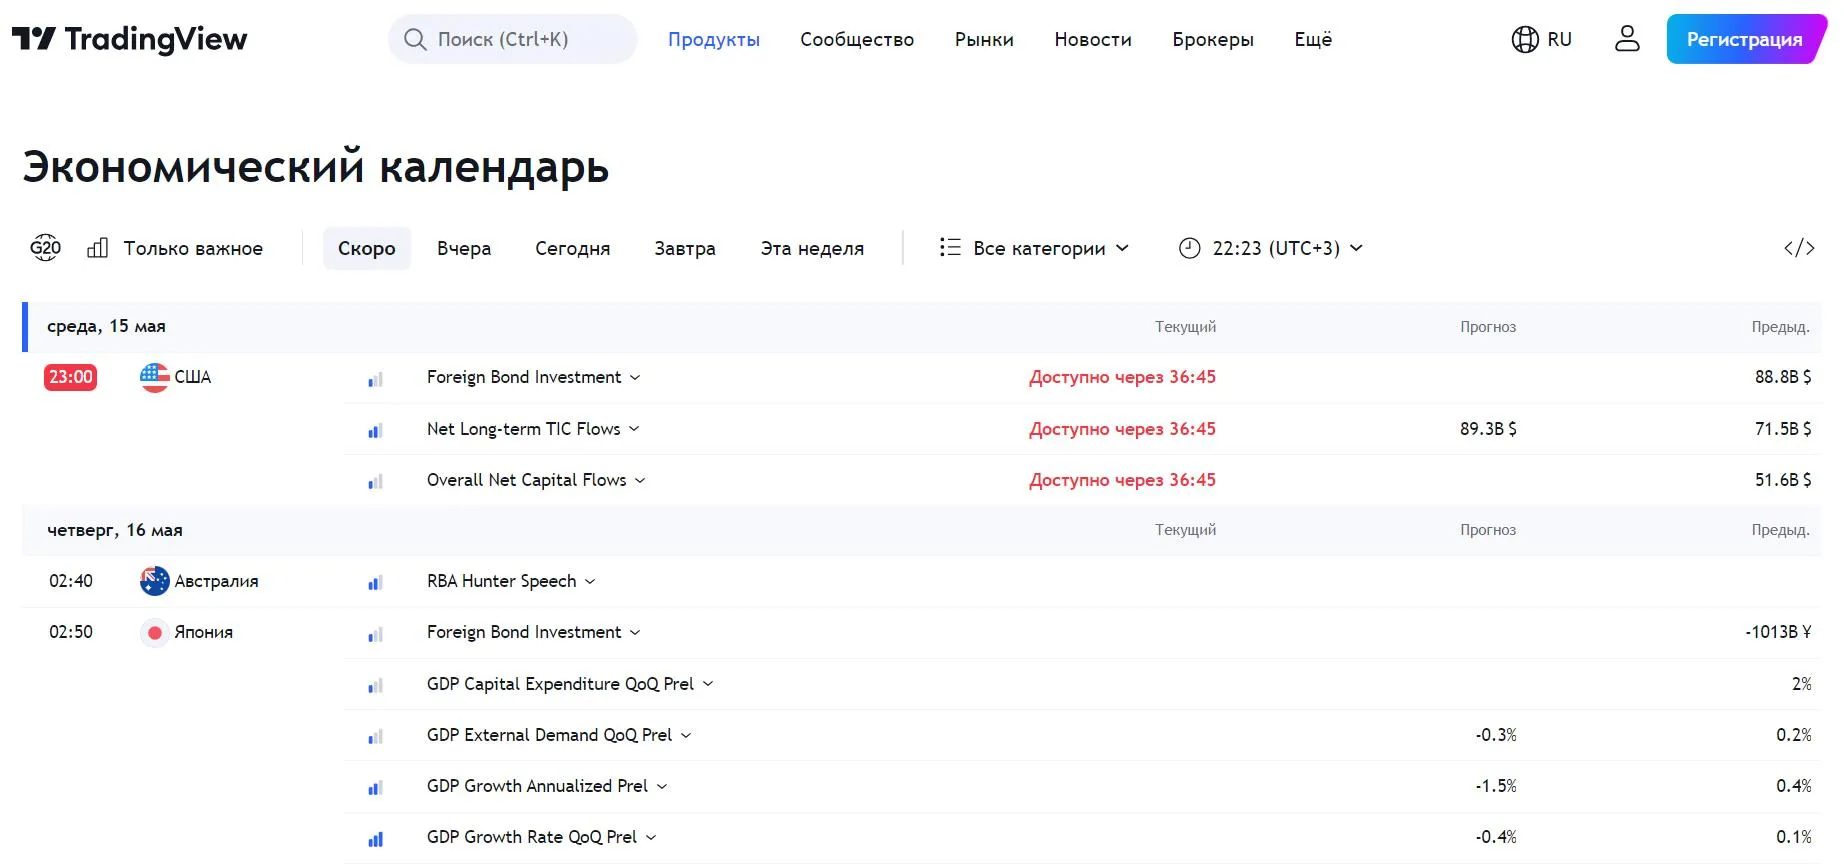The image size is (1844, 864).
Task: Toggle the Только важное importance filter
Action: 175,248
